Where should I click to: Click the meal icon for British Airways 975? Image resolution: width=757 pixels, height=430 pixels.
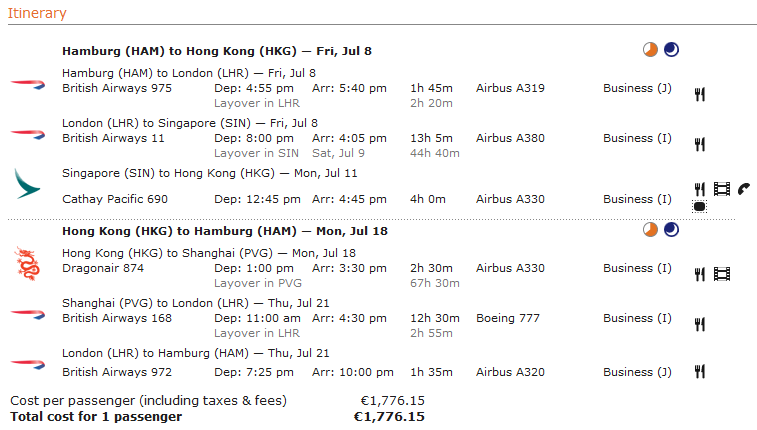(700, 94)
